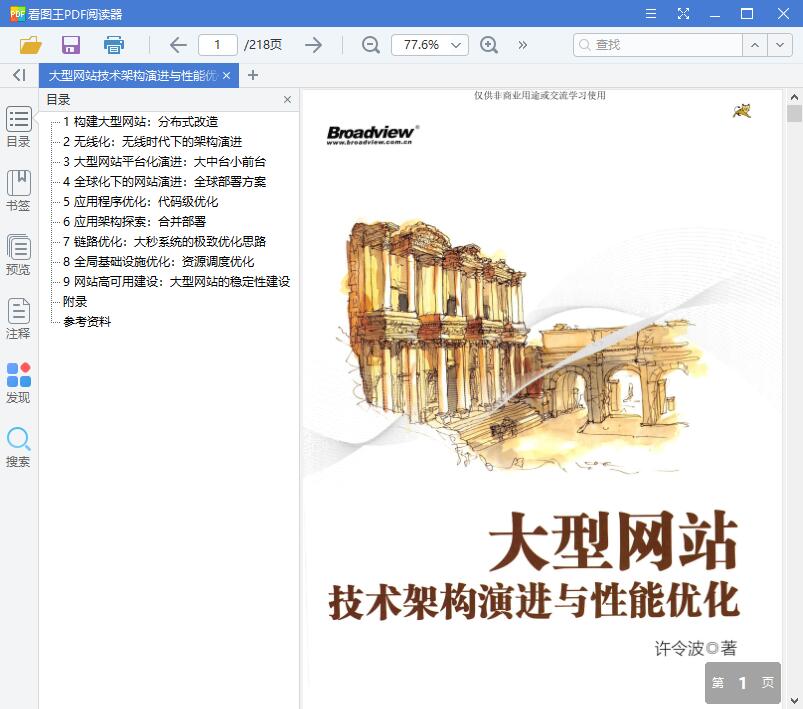Toggle fullscreen mode
This screenshot has width=803, height=709.
(x=684, y=13)
